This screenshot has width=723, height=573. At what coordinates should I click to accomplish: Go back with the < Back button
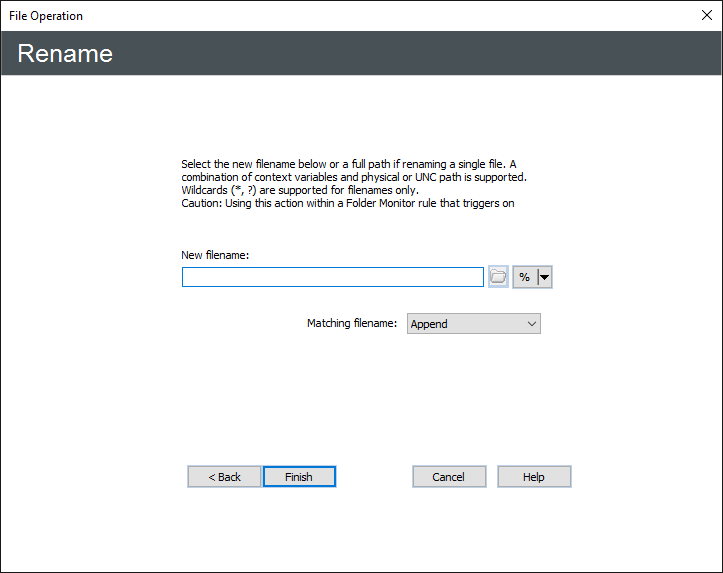coord(224,477)
